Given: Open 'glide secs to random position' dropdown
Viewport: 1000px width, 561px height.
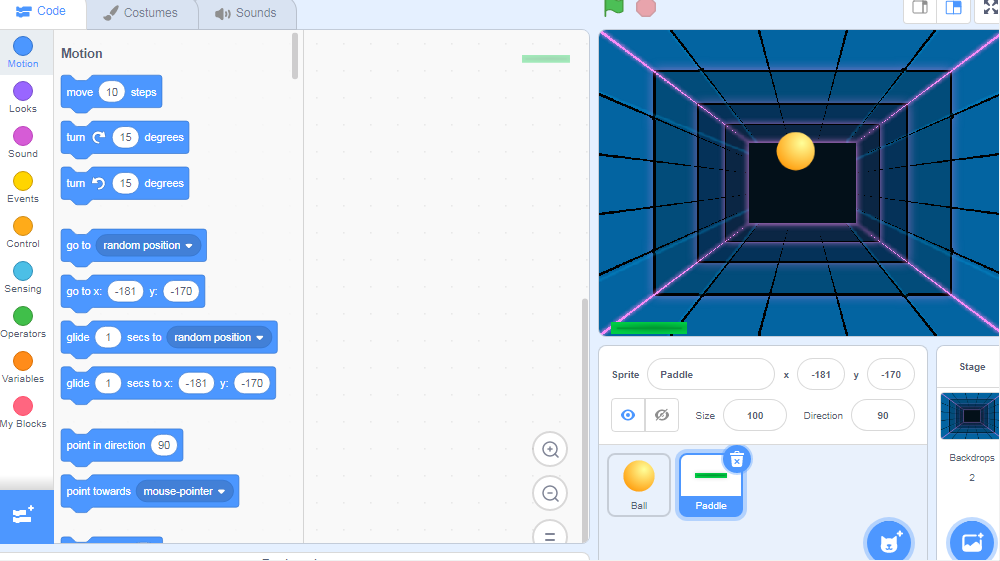Looking at the screenshot, I should pos(219,337).
